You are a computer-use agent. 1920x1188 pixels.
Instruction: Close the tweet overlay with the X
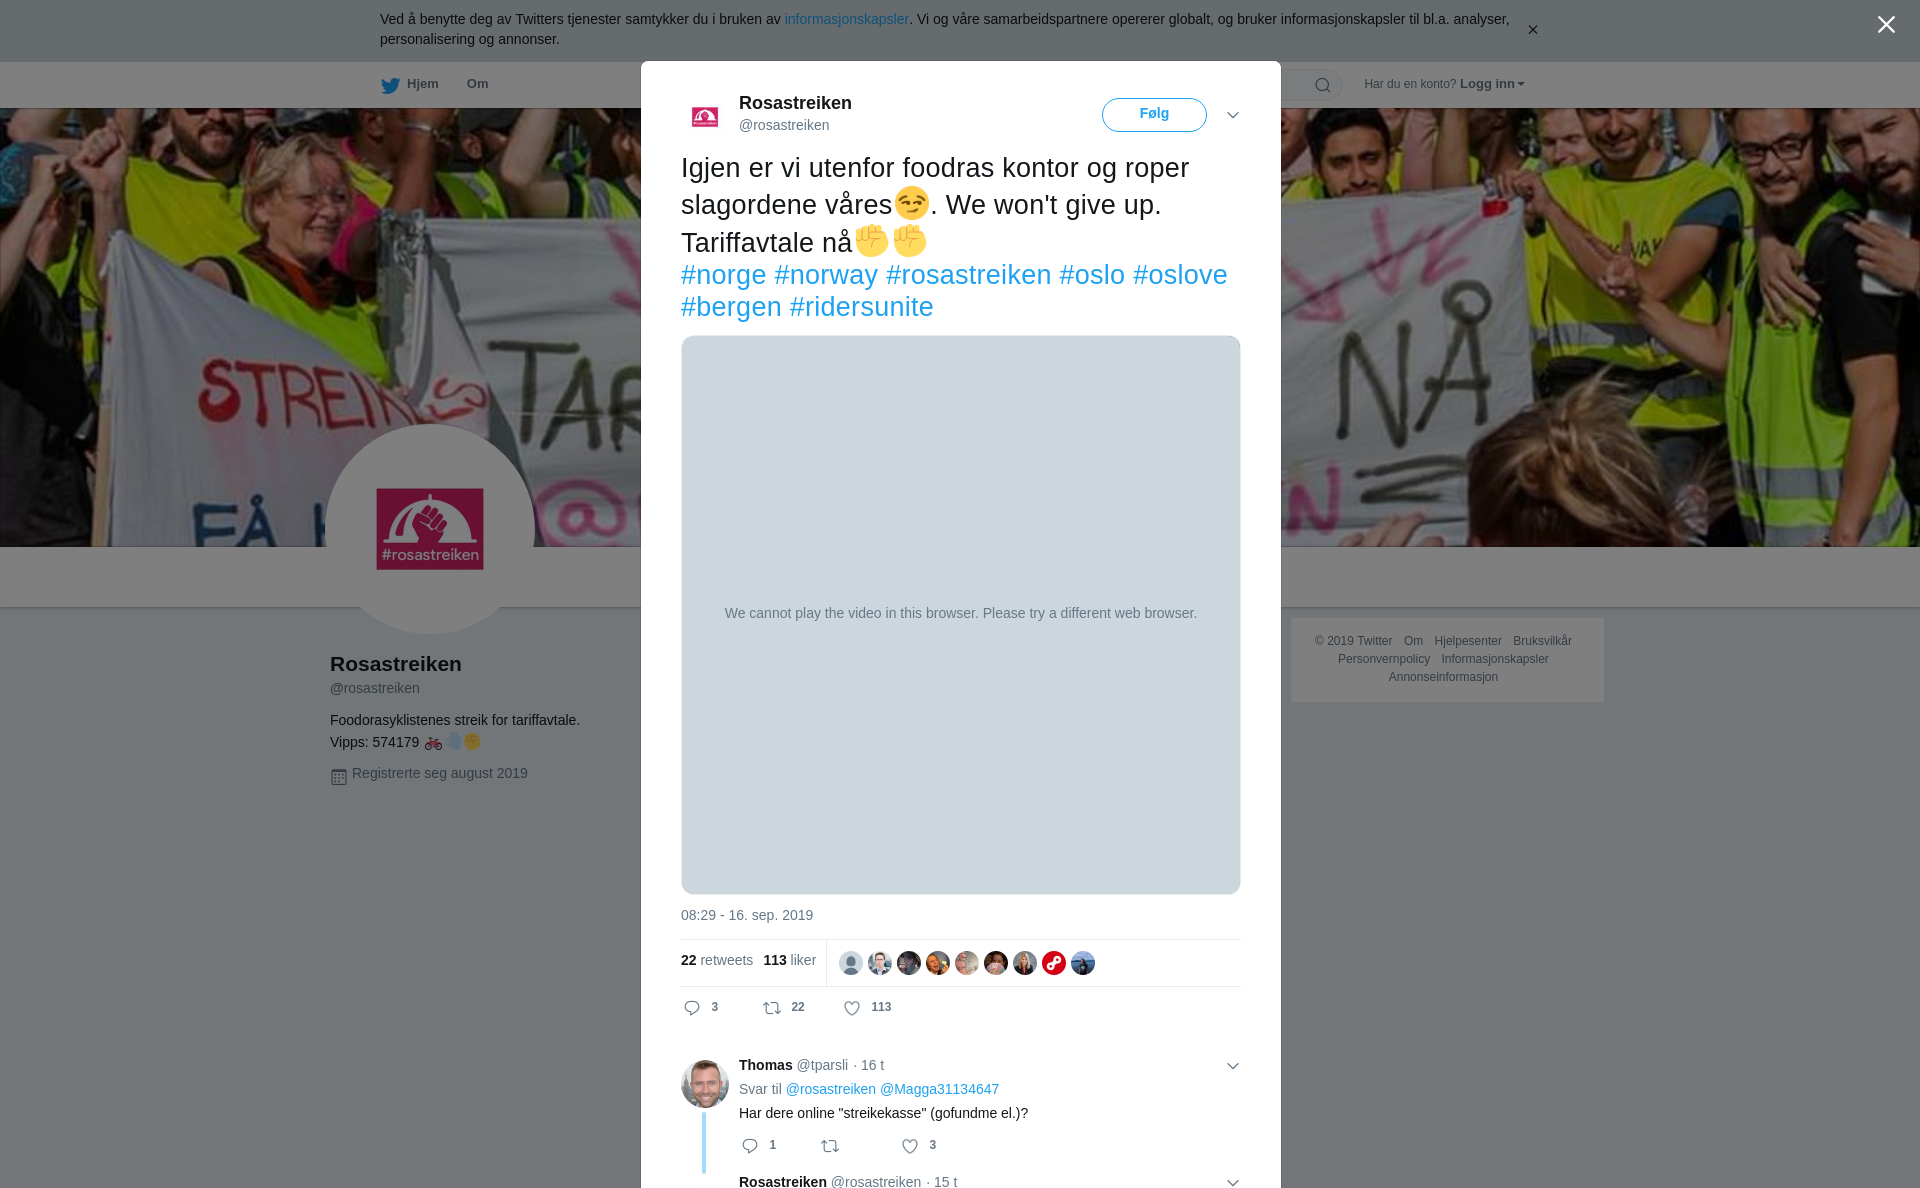click(x=1886, y=25)
